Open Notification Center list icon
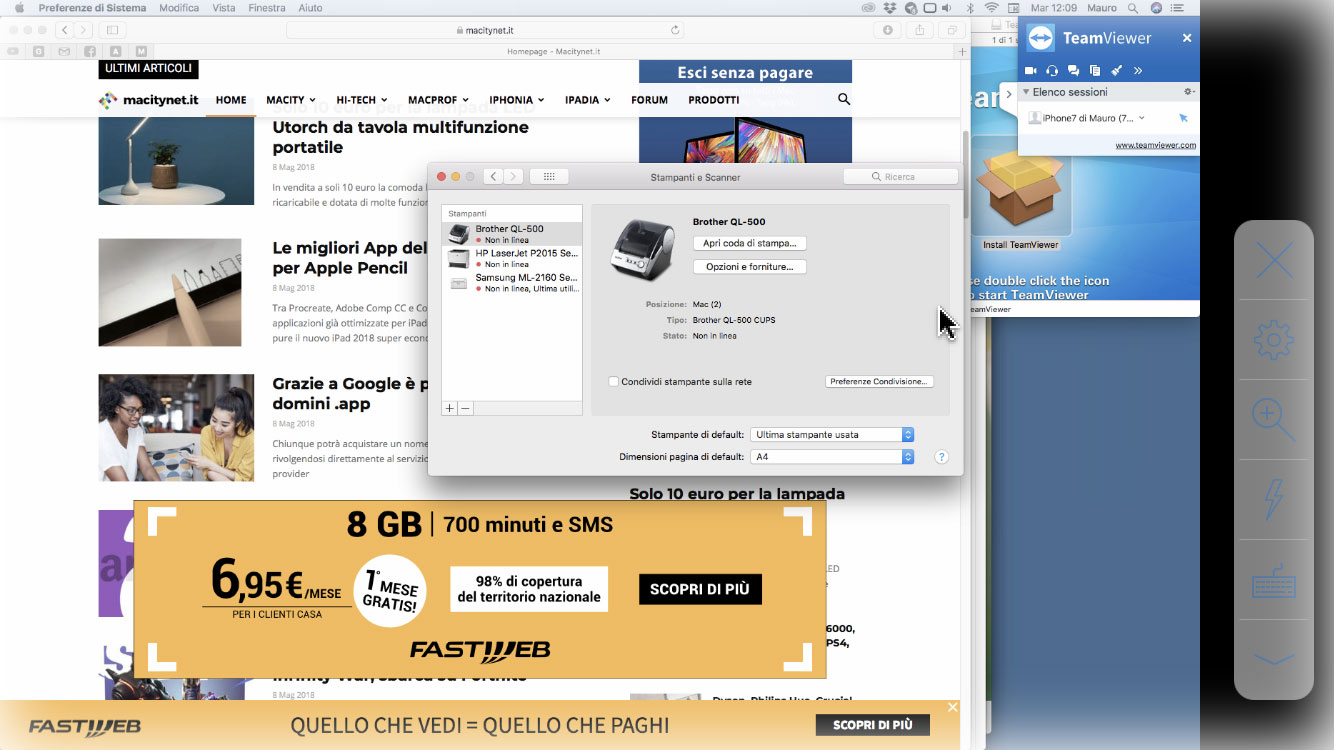The image size is (1334, 750). pos(1179,8)
